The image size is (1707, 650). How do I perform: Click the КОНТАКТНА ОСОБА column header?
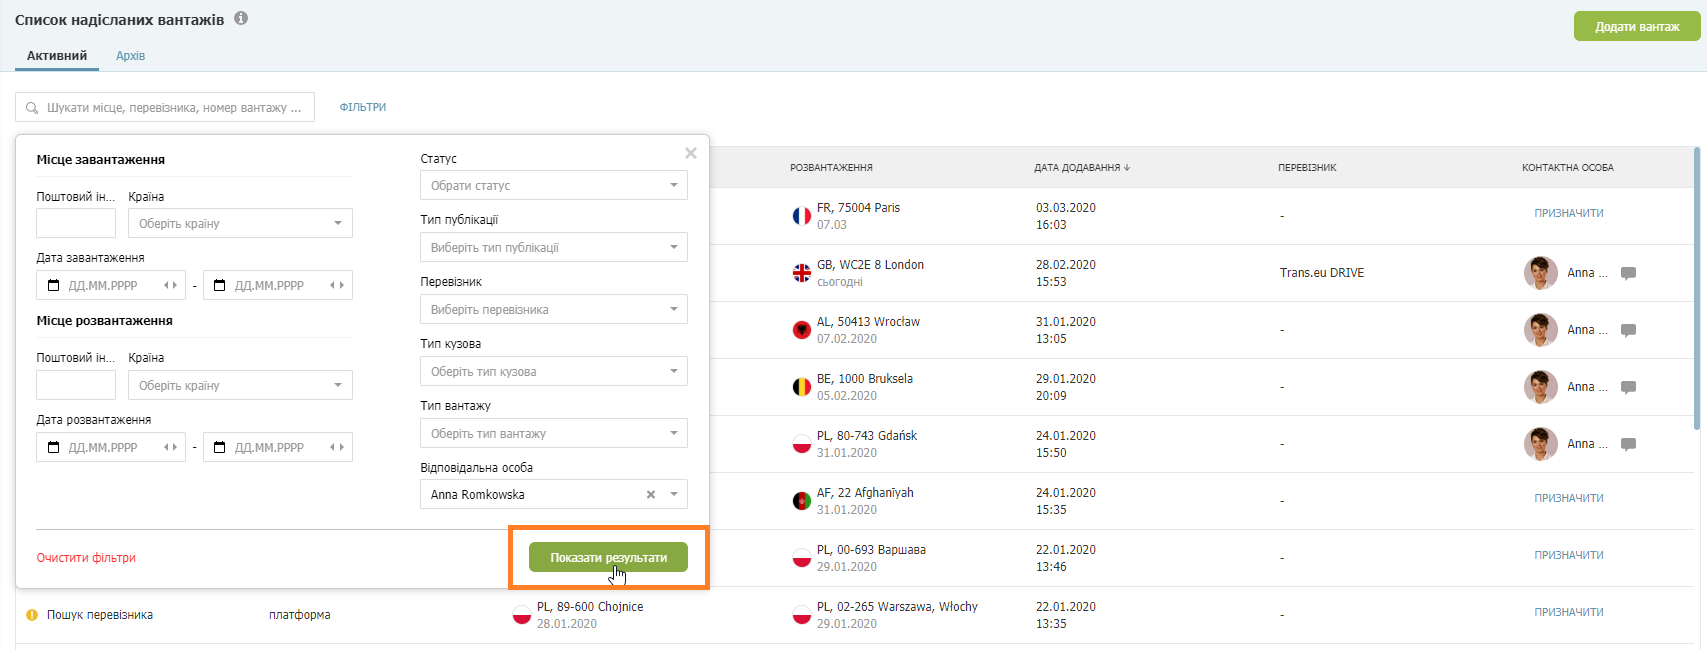1568,168
